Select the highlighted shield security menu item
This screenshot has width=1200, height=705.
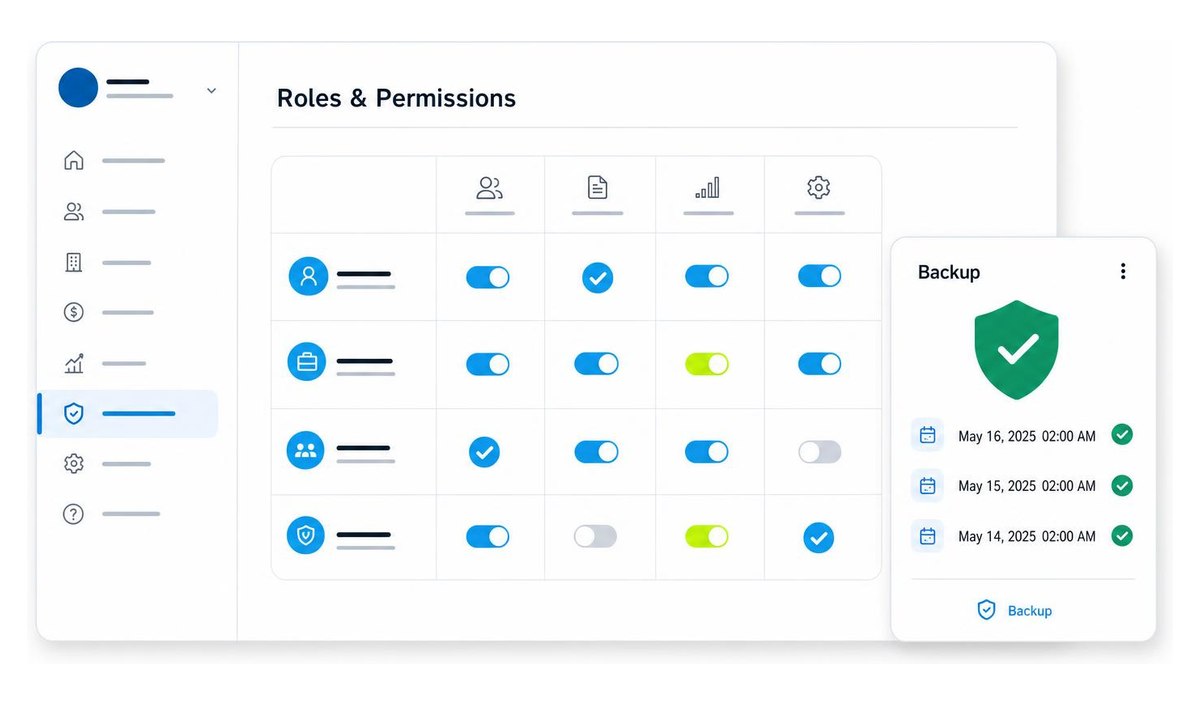tap(127, 413)
